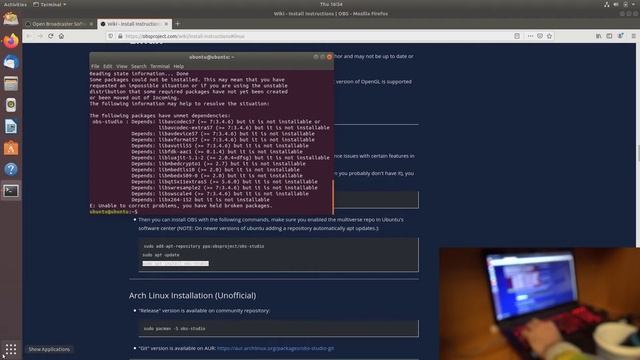
Task: Open the site security padlock info
Action: tap(120, 36)
